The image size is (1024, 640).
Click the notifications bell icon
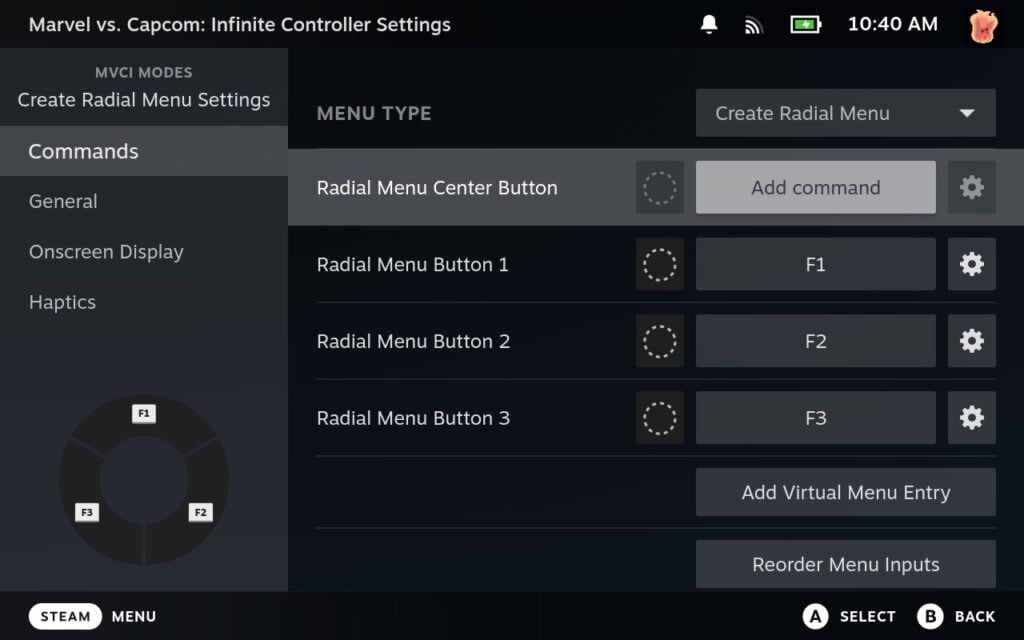[x=709, y=23]
